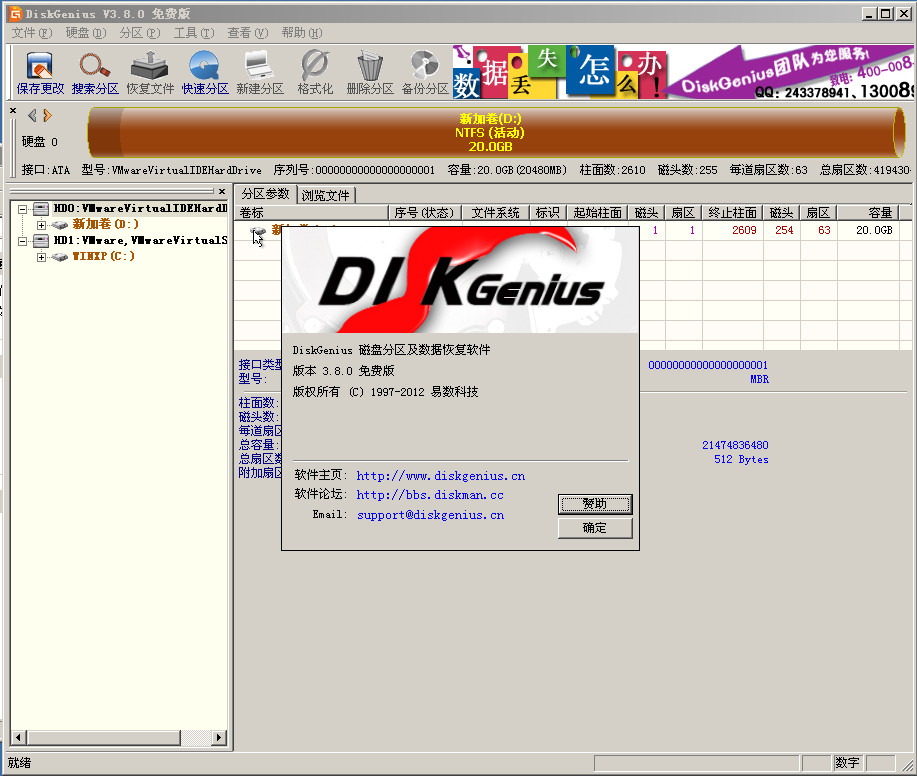Click the volume icon in the partition table row
Image resolution: width=917 pixels, height=776 pixels.
258,233
